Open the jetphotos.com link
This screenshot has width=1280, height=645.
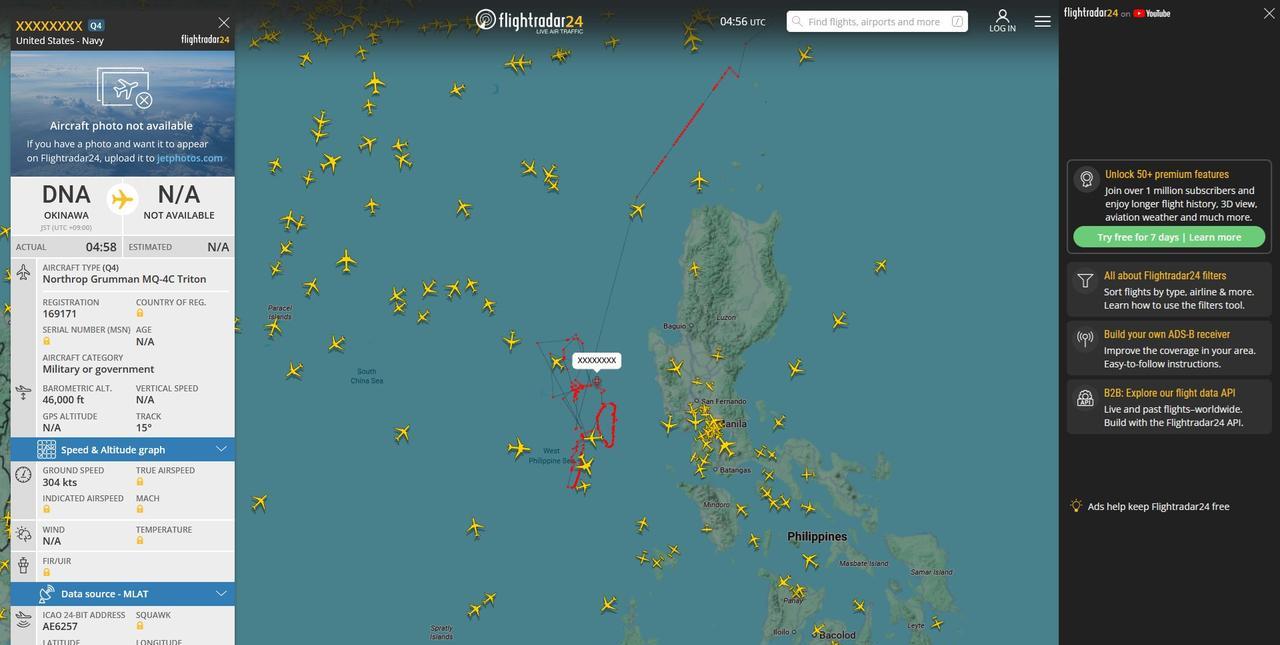point(190,158)
